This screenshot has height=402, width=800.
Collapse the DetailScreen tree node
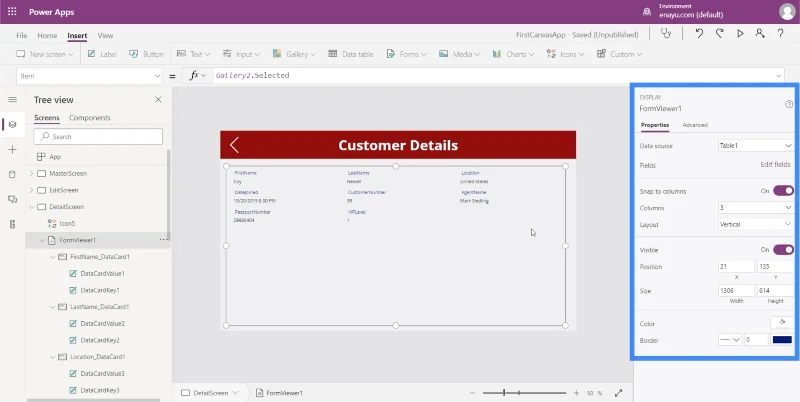point(32,207)
